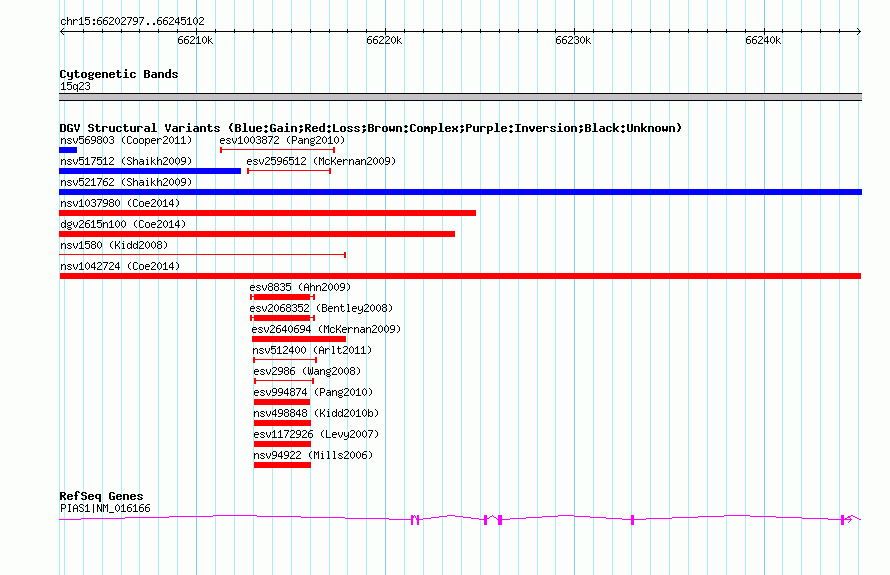This screenshot has height=575, width=890.
Task: Click the nsv521762 (Shaikh2009) label
Action: pos(126,182)
